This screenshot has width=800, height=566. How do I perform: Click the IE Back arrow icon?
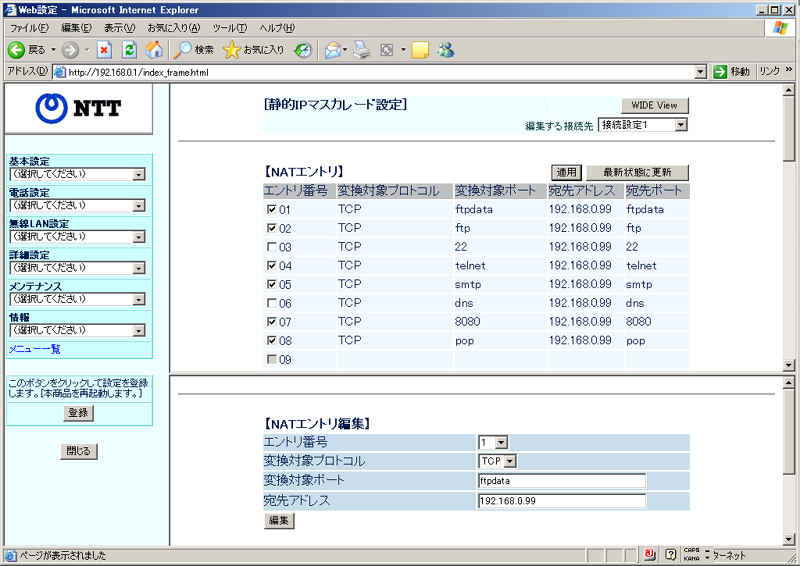click(x=16, y=50)
